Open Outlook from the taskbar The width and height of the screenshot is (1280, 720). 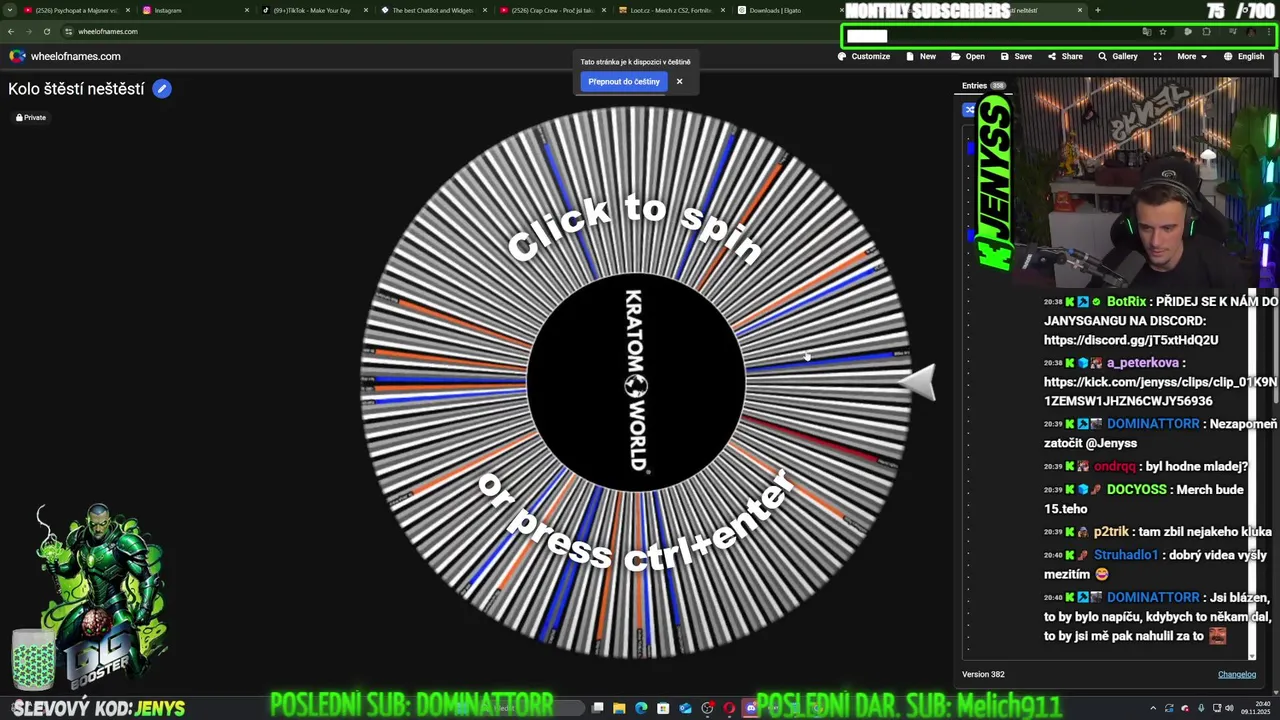click(685, 708)
